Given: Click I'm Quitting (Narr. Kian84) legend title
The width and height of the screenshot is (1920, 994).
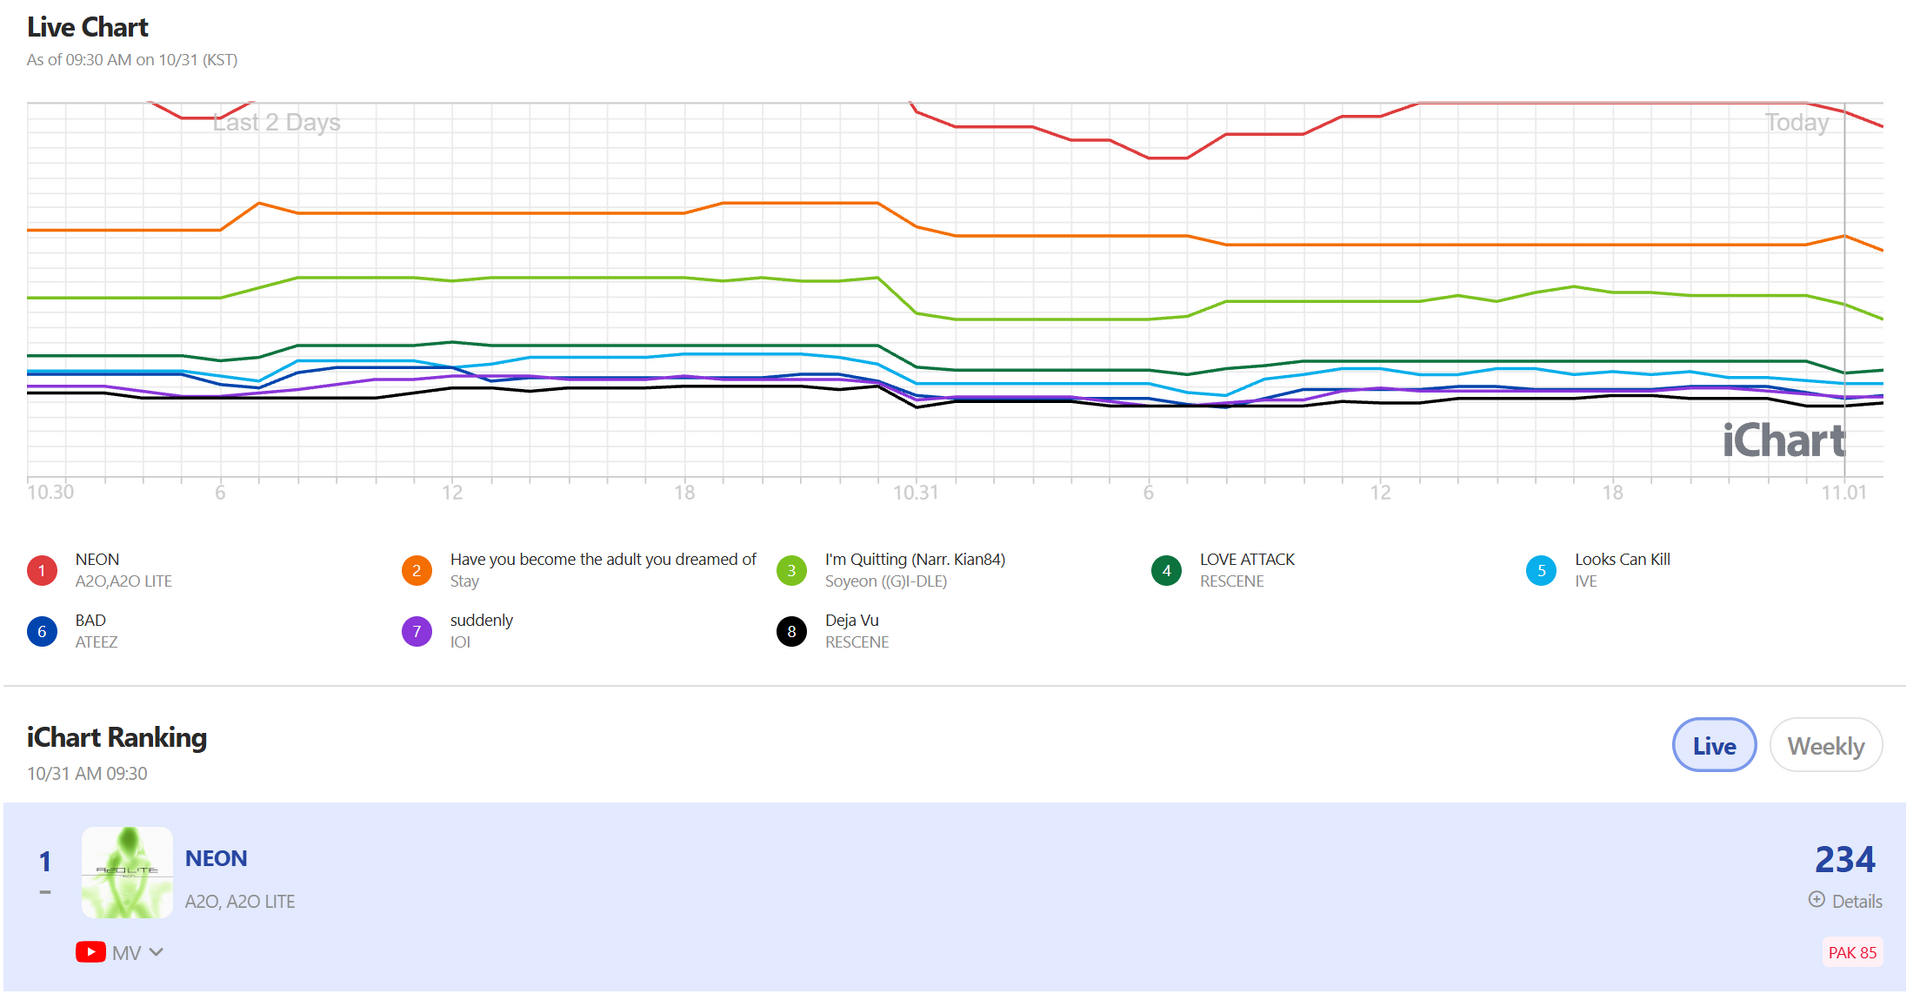Looking at the screenshot, I should (x=915, y=559).
